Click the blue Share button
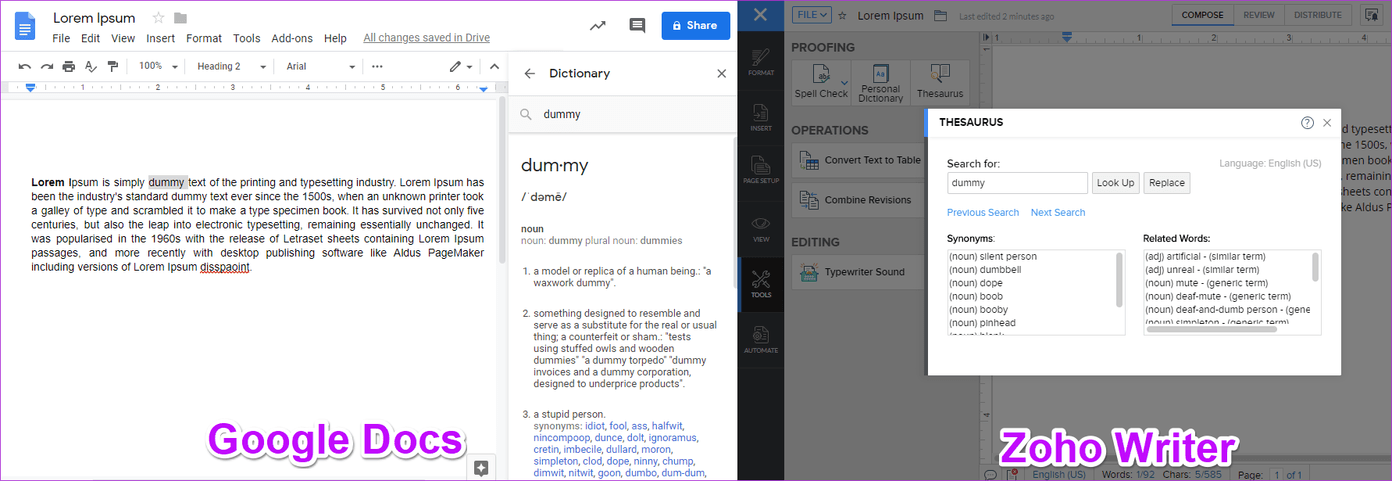1392x481 pixels. click(x=695, y=26)
